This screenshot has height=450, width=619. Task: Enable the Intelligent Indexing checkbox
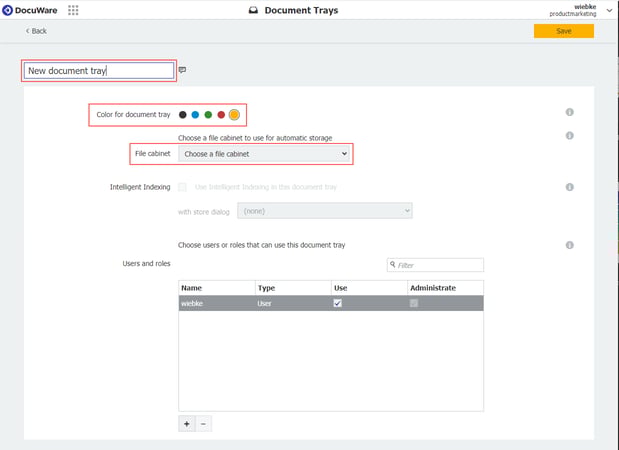click(x=182, y=187)
